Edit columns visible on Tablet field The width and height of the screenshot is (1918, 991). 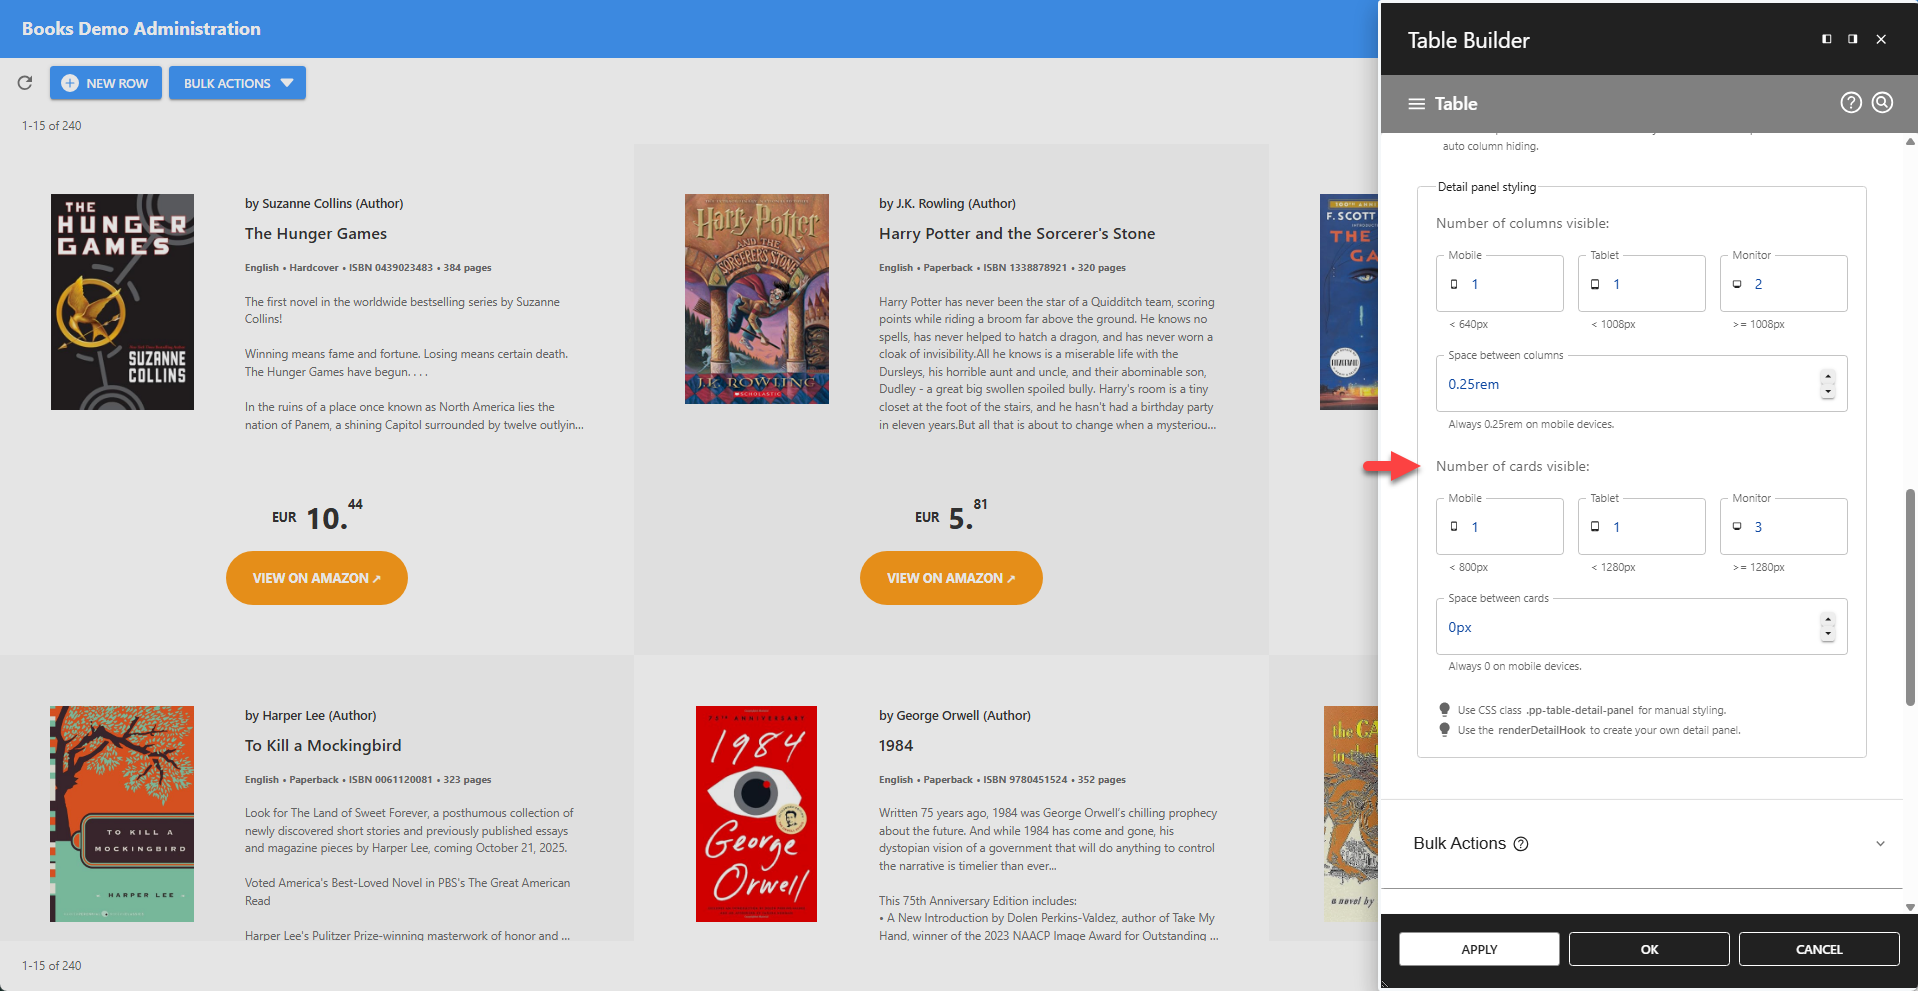click(1641, 284)
